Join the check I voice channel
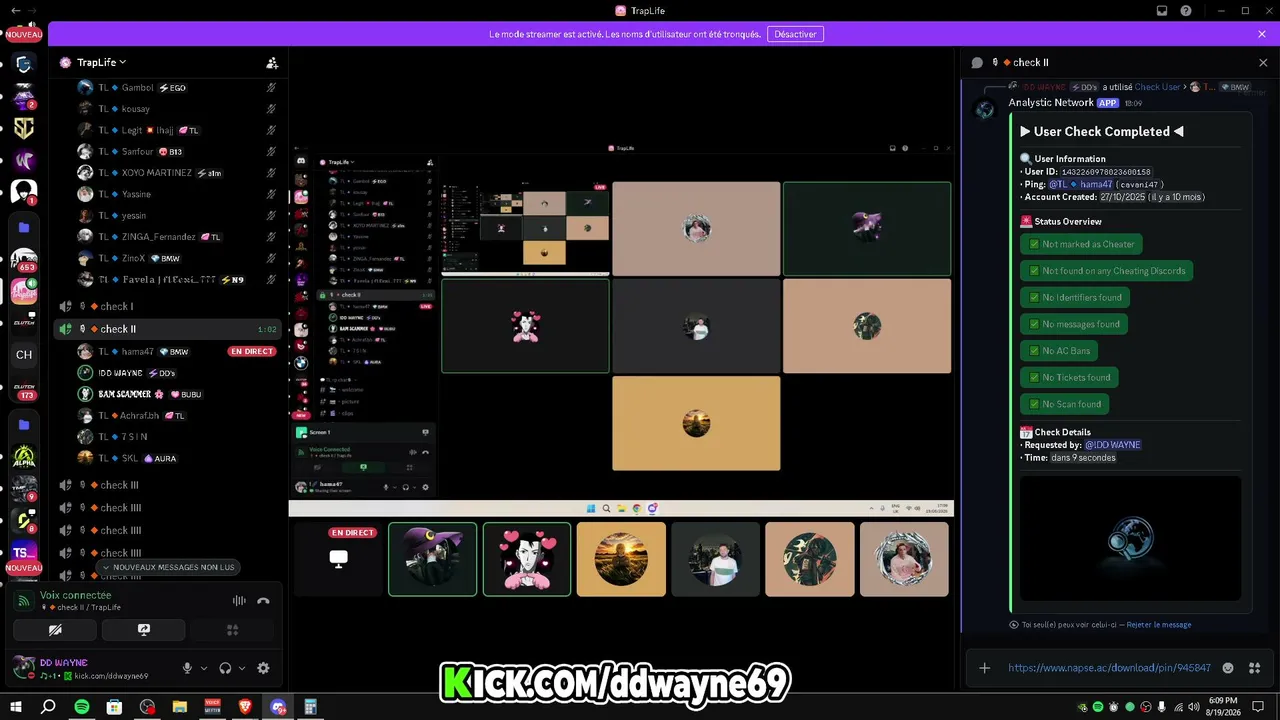Screen dimensions: 1280x720 (x=168, y=306)
